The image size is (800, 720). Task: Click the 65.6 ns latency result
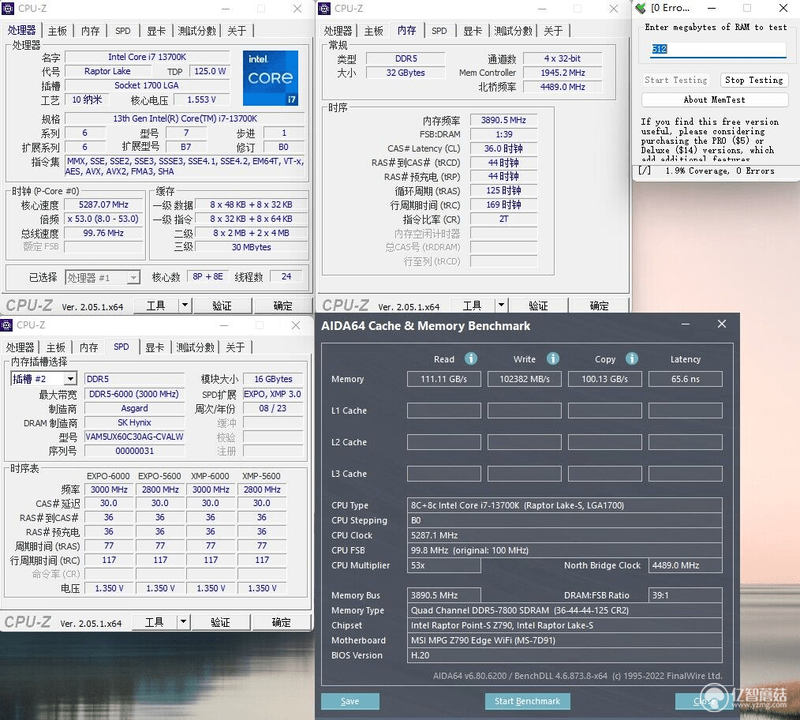[685, 379]
